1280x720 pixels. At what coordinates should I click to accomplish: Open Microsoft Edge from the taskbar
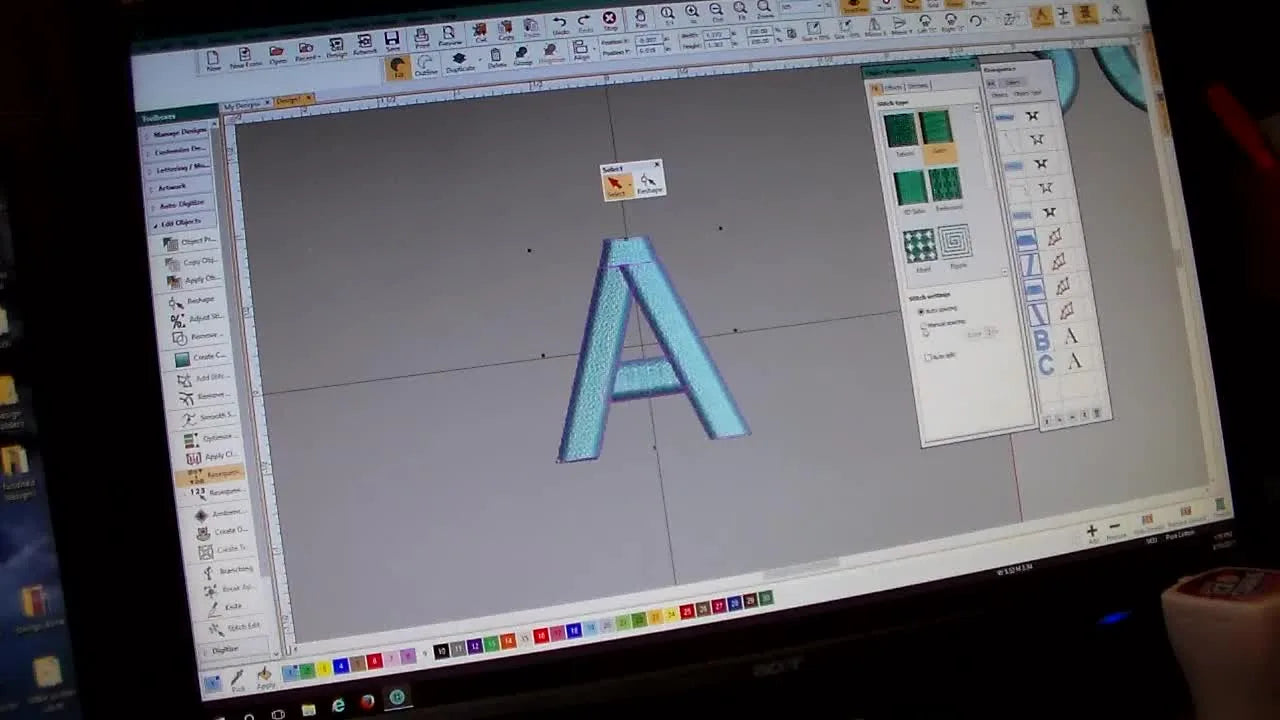pyautogui.click(x=339, y=706)
